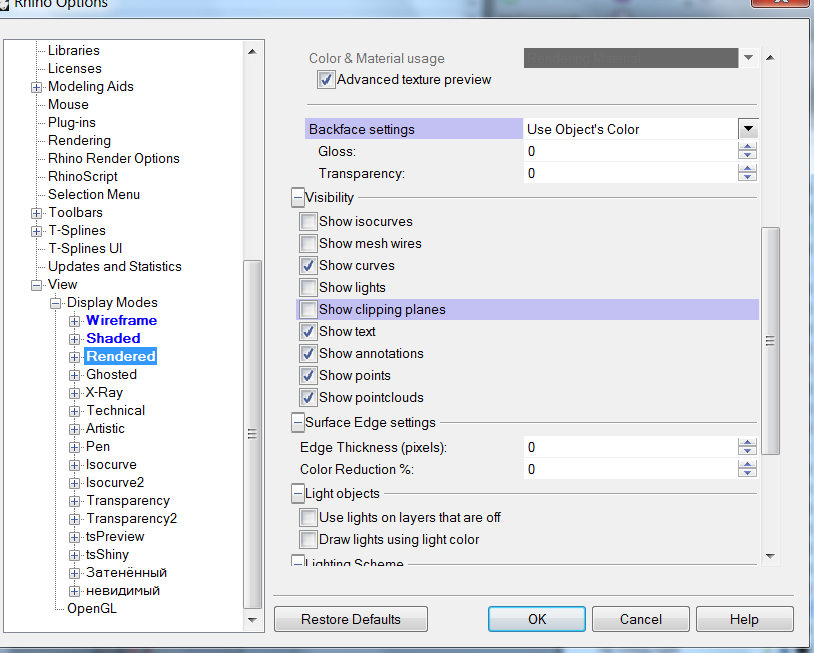
Task: Uncheck Show pointclouds checkbox
Action: tap(308, 398)
